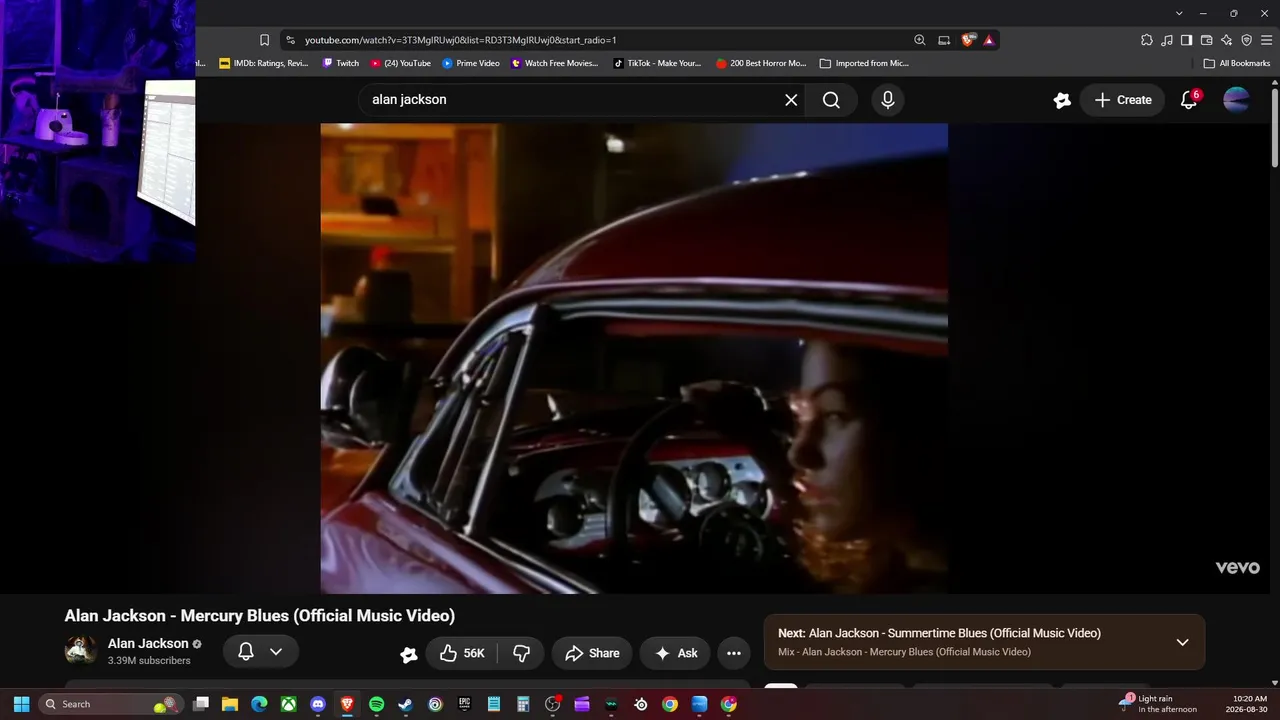Image resolution: width=1280 pixels, height=720 pixels.
Task: Click the YouTube search magnifier button
Action: pyautogui.click(x=831, y=100)
